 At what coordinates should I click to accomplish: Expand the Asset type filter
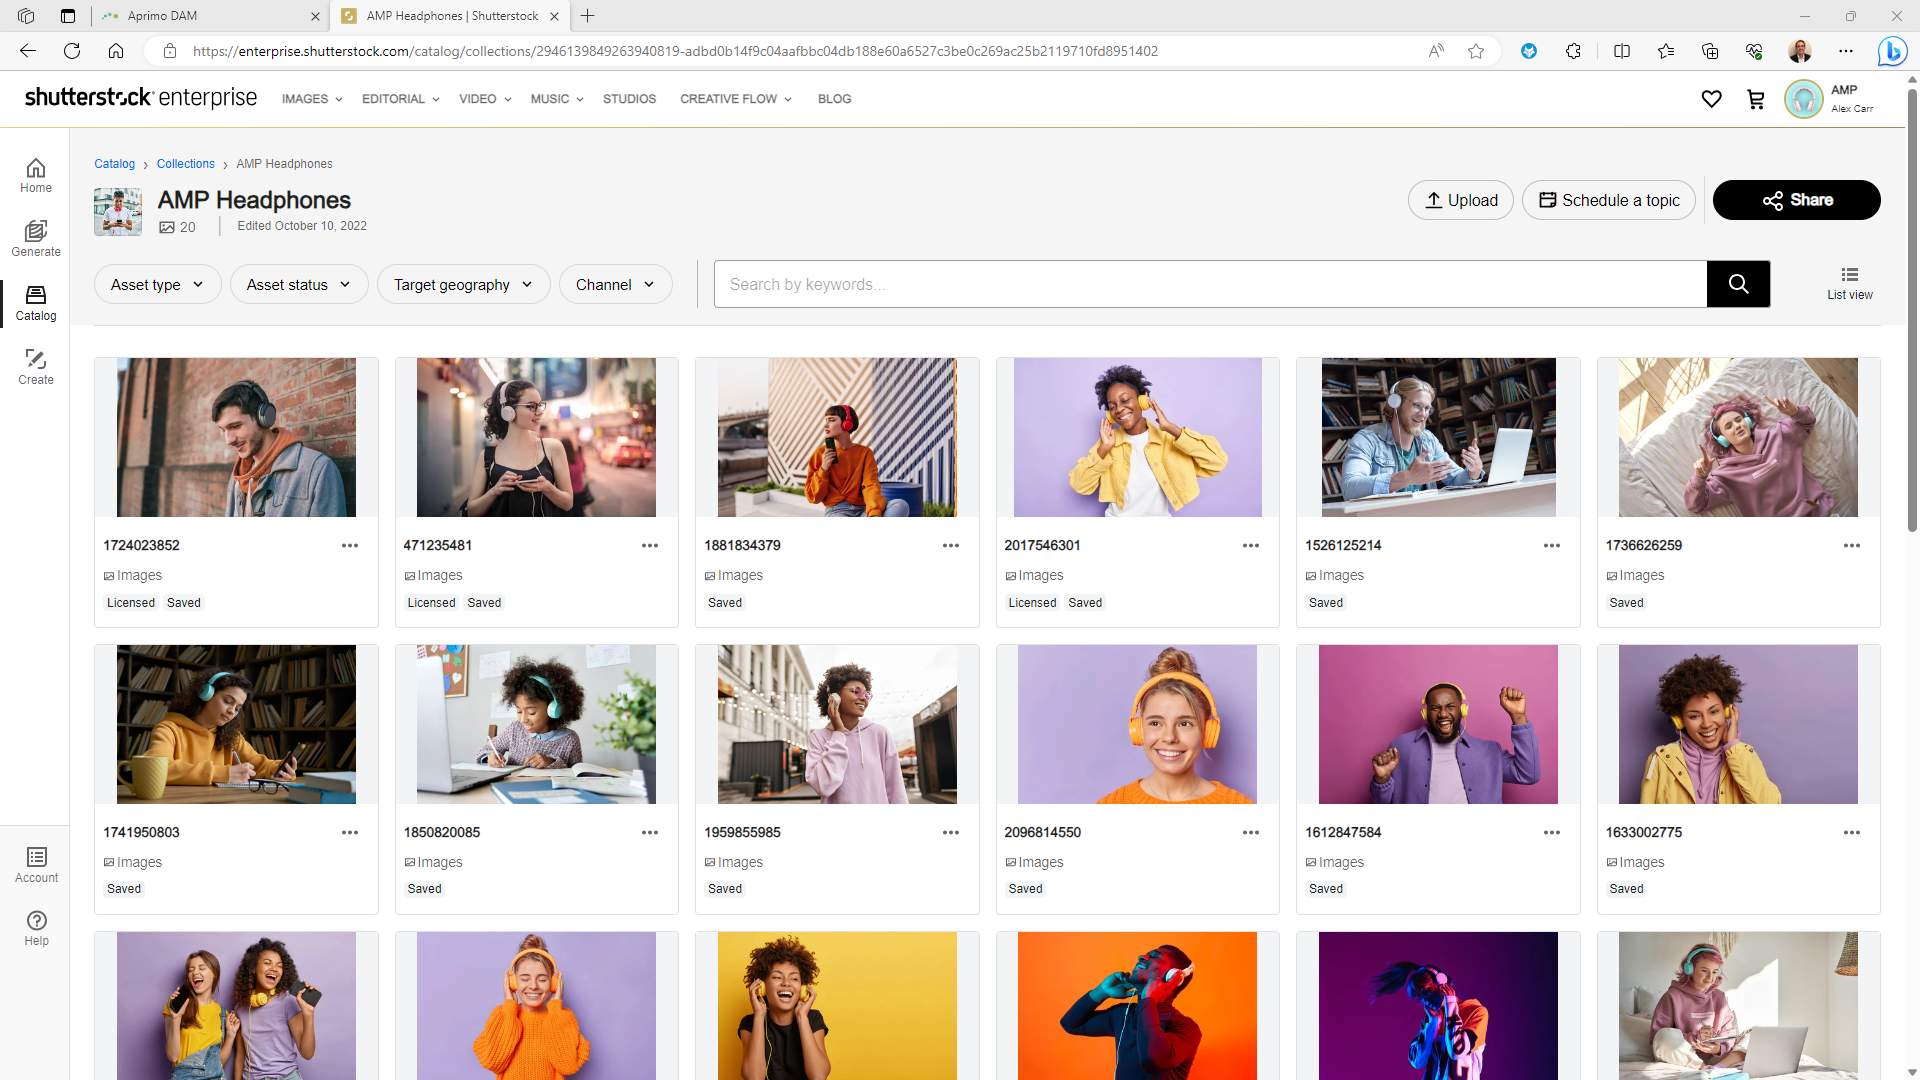[x=157, y=285]
